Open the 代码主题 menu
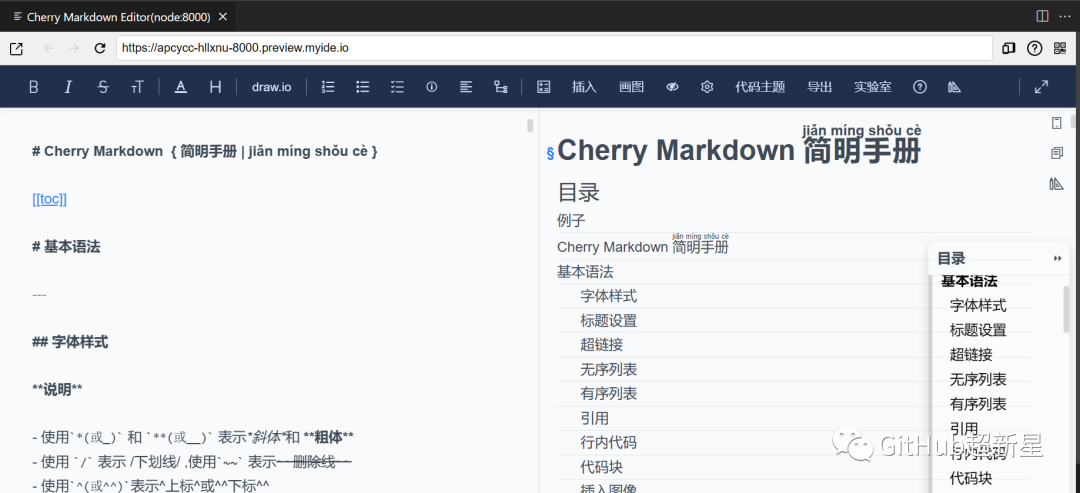 pyautogui.click(x=760, y=87)
